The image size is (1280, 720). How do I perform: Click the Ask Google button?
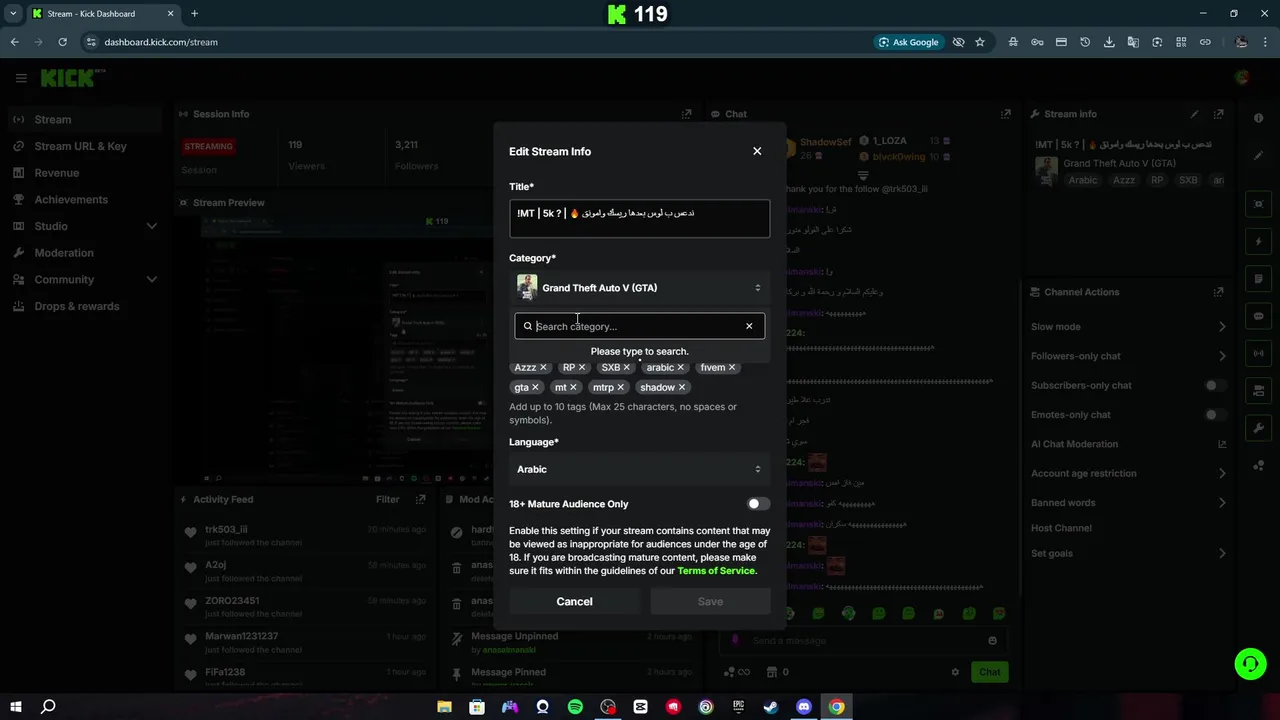908,42
